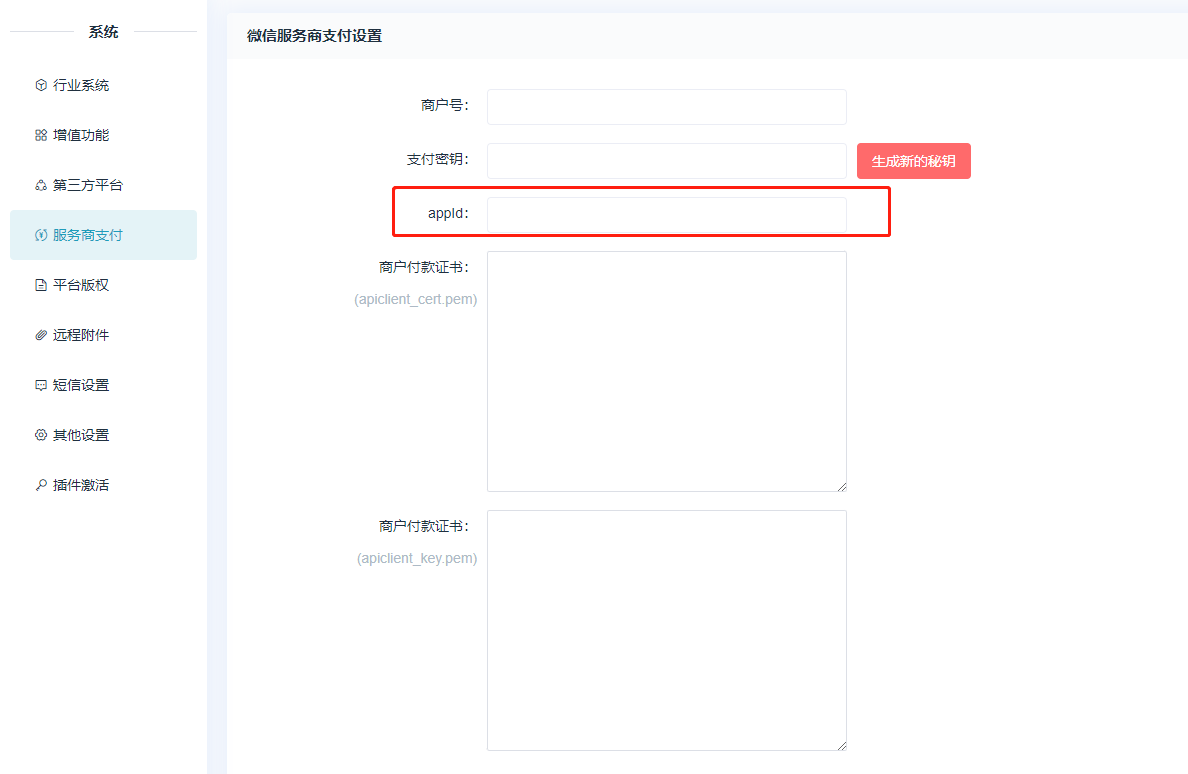Click the apiclient_cert.pem textarea resize handle
Image resolution: width=1188 pixels, height=774 pixels.
842,487
